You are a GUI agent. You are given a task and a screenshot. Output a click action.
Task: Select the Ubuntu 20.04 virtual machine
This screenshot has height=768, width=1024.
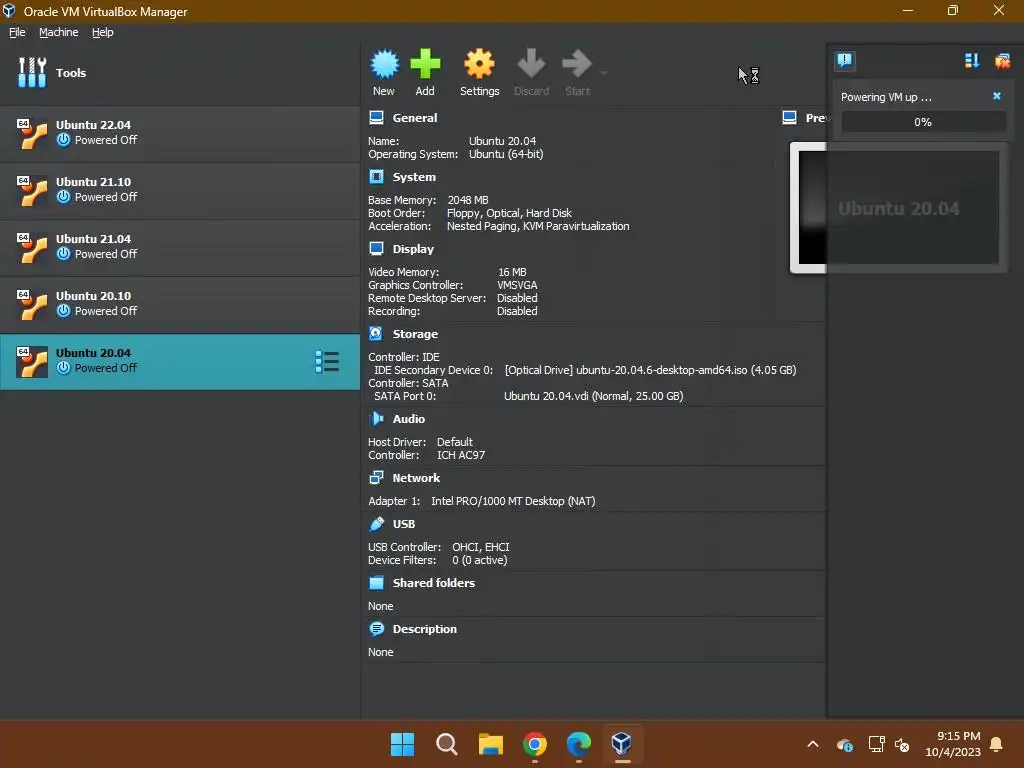click(x=180, y=362)
